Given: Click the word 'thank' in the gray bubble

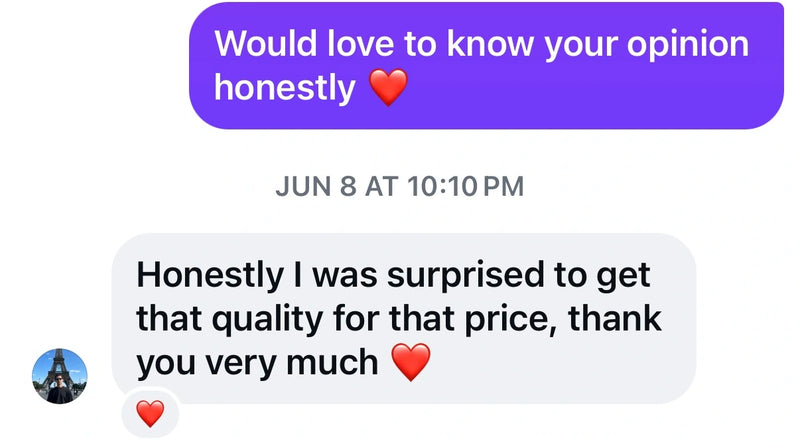Looking at the screenshot, I should coord(615,318).
